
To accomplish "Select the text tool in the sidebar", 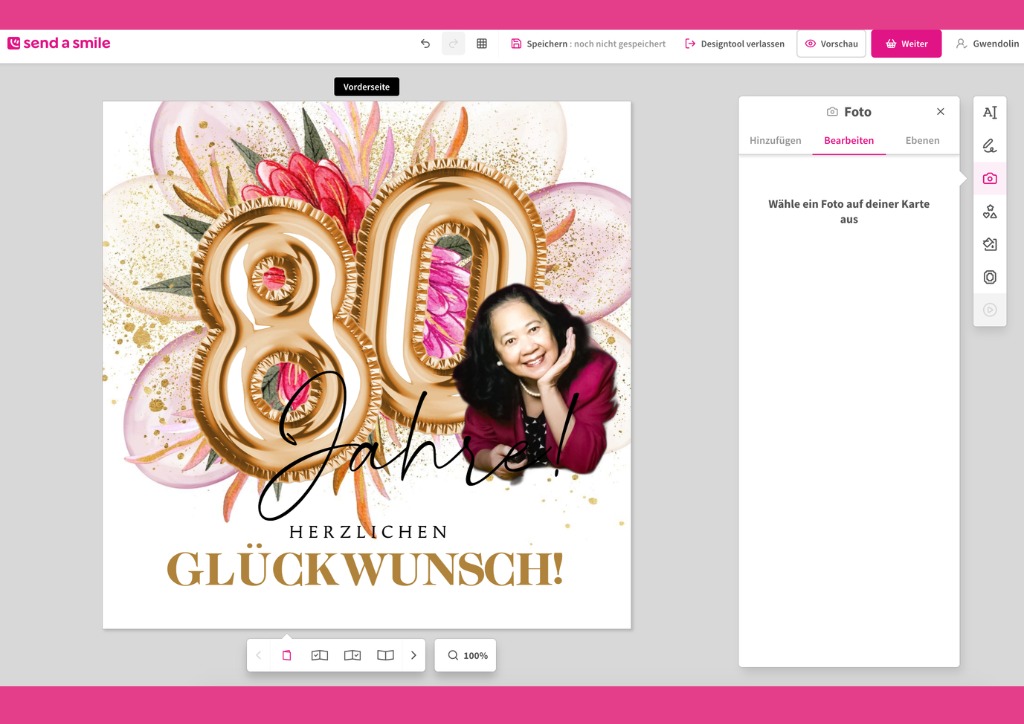I will point(989,112).
